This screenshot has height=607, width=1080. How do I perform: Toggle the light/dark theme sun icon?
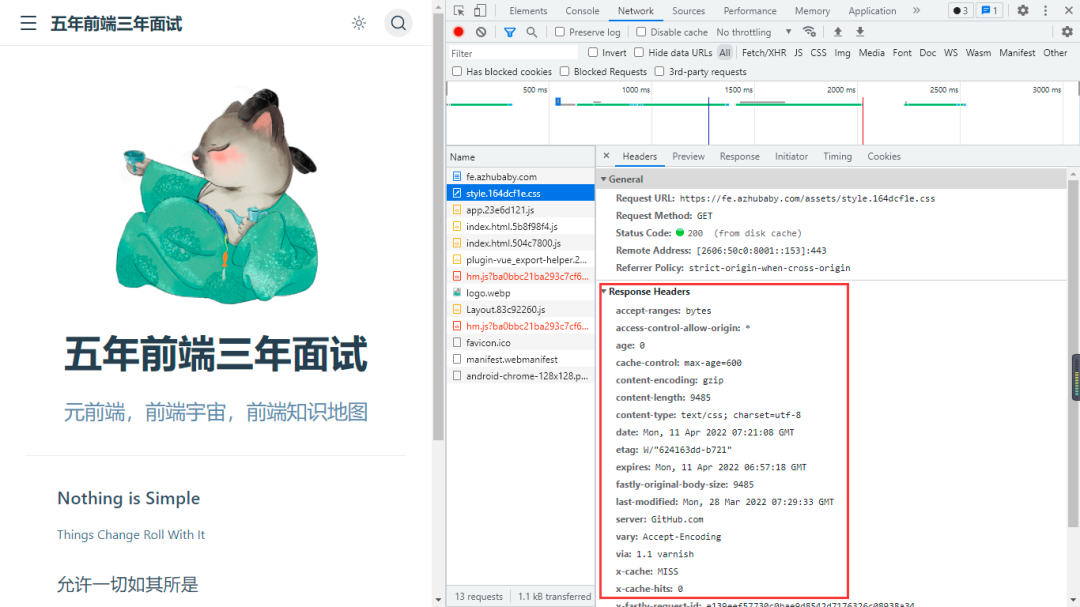pos(359,23)
